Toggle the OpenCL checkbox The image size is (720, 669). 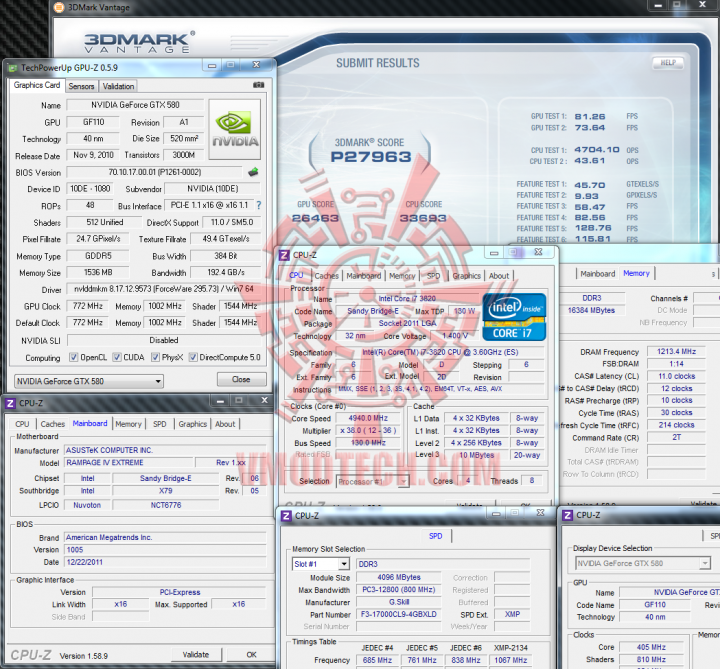[73, 357]
